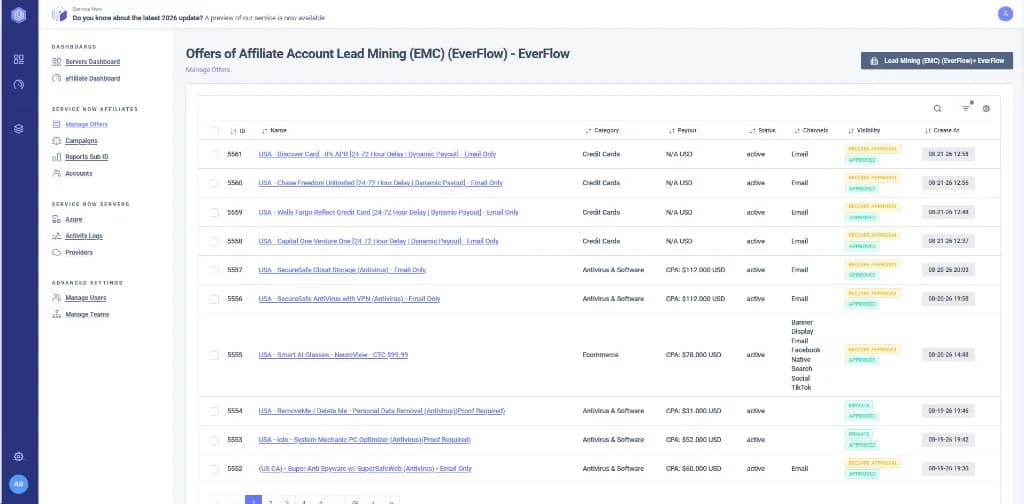Click the CPA: $78.000 USD payout cell
Image resolution: width=1024 pixels, height=504 pixels.
coord(694,355)
